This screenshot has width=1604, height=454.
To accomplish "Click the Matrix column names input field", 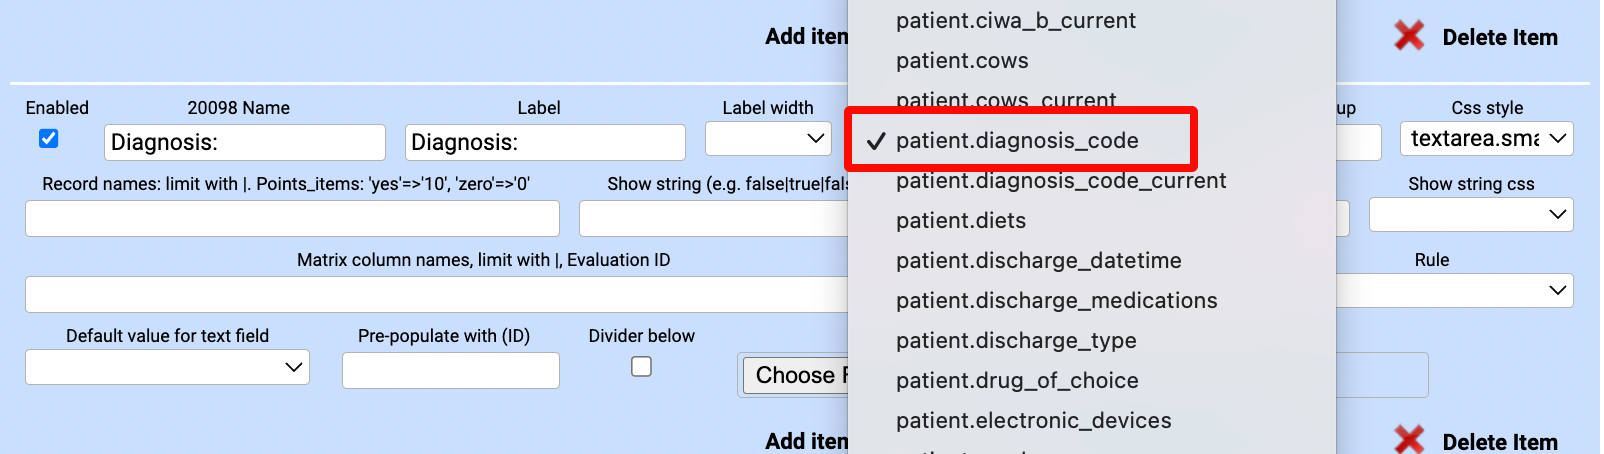I will (437, 294).
